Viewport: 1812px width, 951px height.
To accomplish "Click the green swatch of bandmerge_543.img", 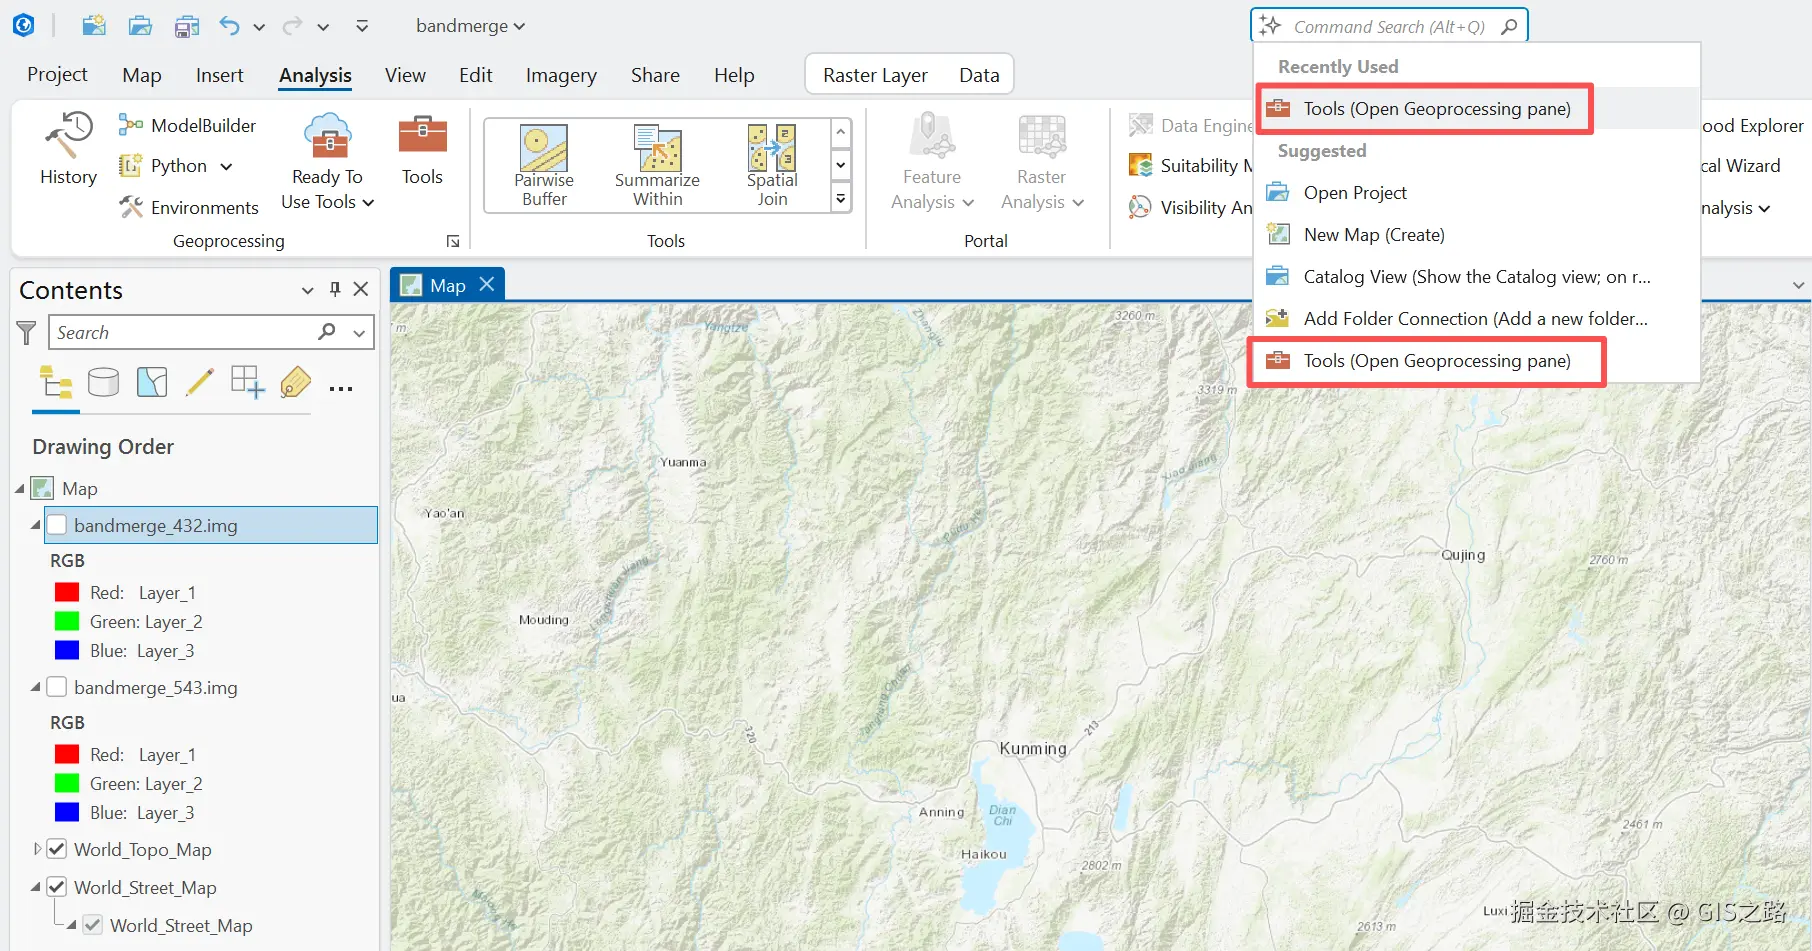I will [x=67, y=783].
